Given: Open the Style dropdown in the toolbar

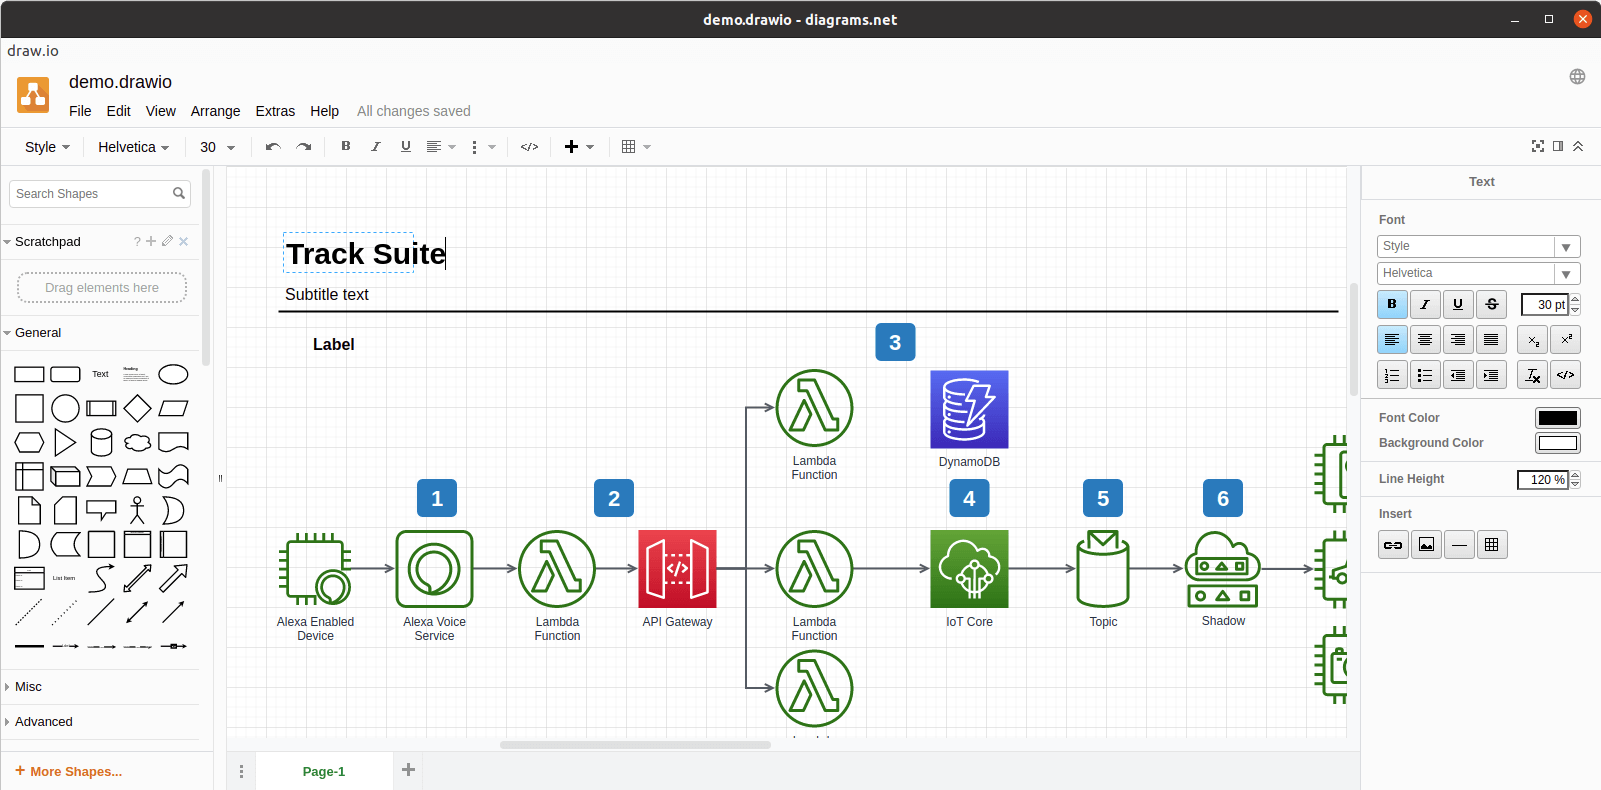Looking at the screenshot, I should (47, 147).
